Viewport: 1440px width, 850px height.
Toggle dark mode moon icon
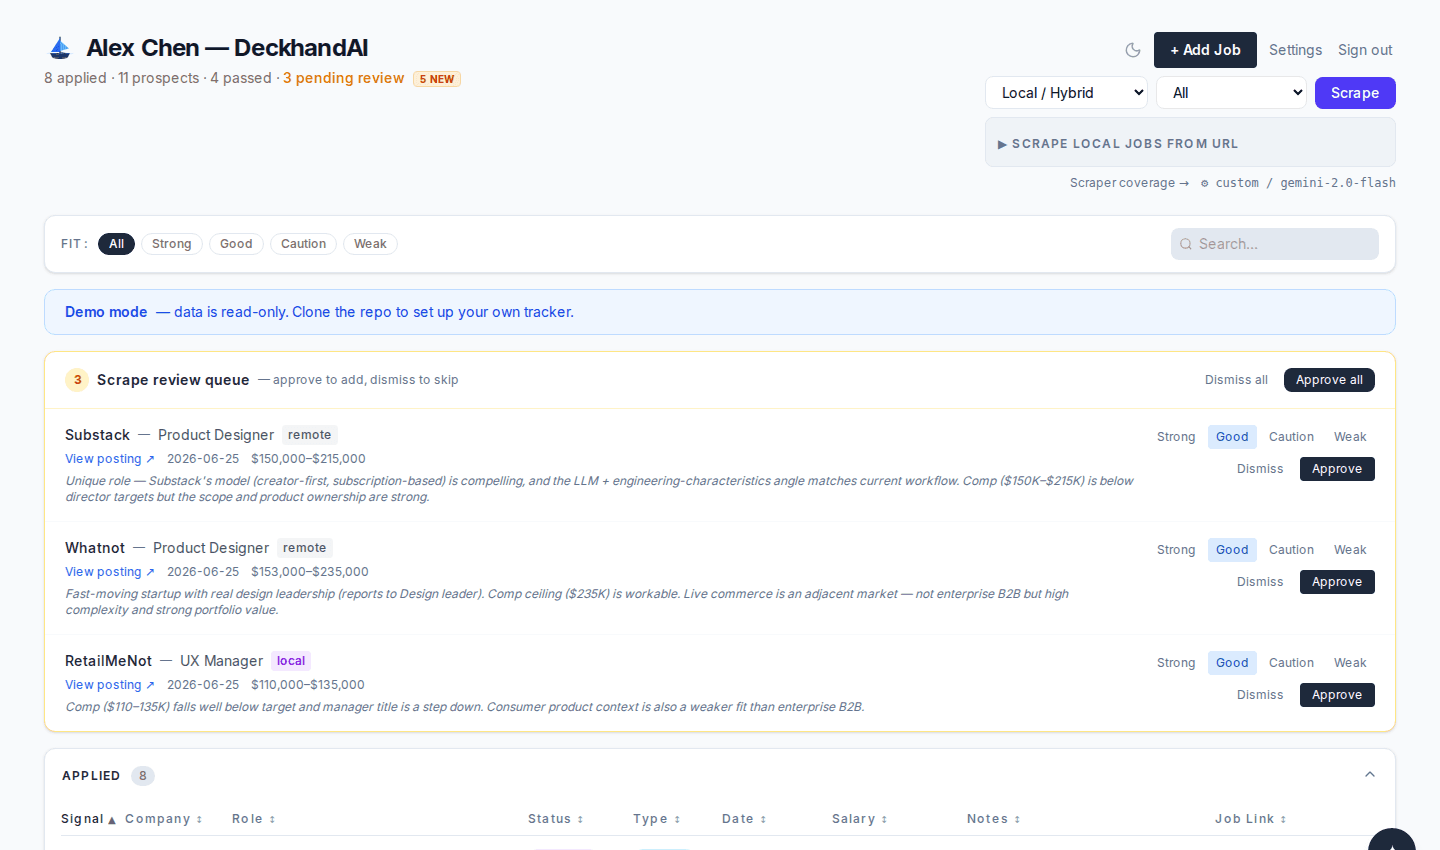(1133, 50)
